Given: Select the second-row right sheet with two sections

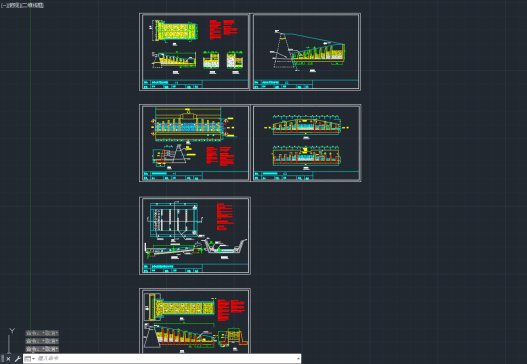Looking at the screenshot, I should [306, 143].
